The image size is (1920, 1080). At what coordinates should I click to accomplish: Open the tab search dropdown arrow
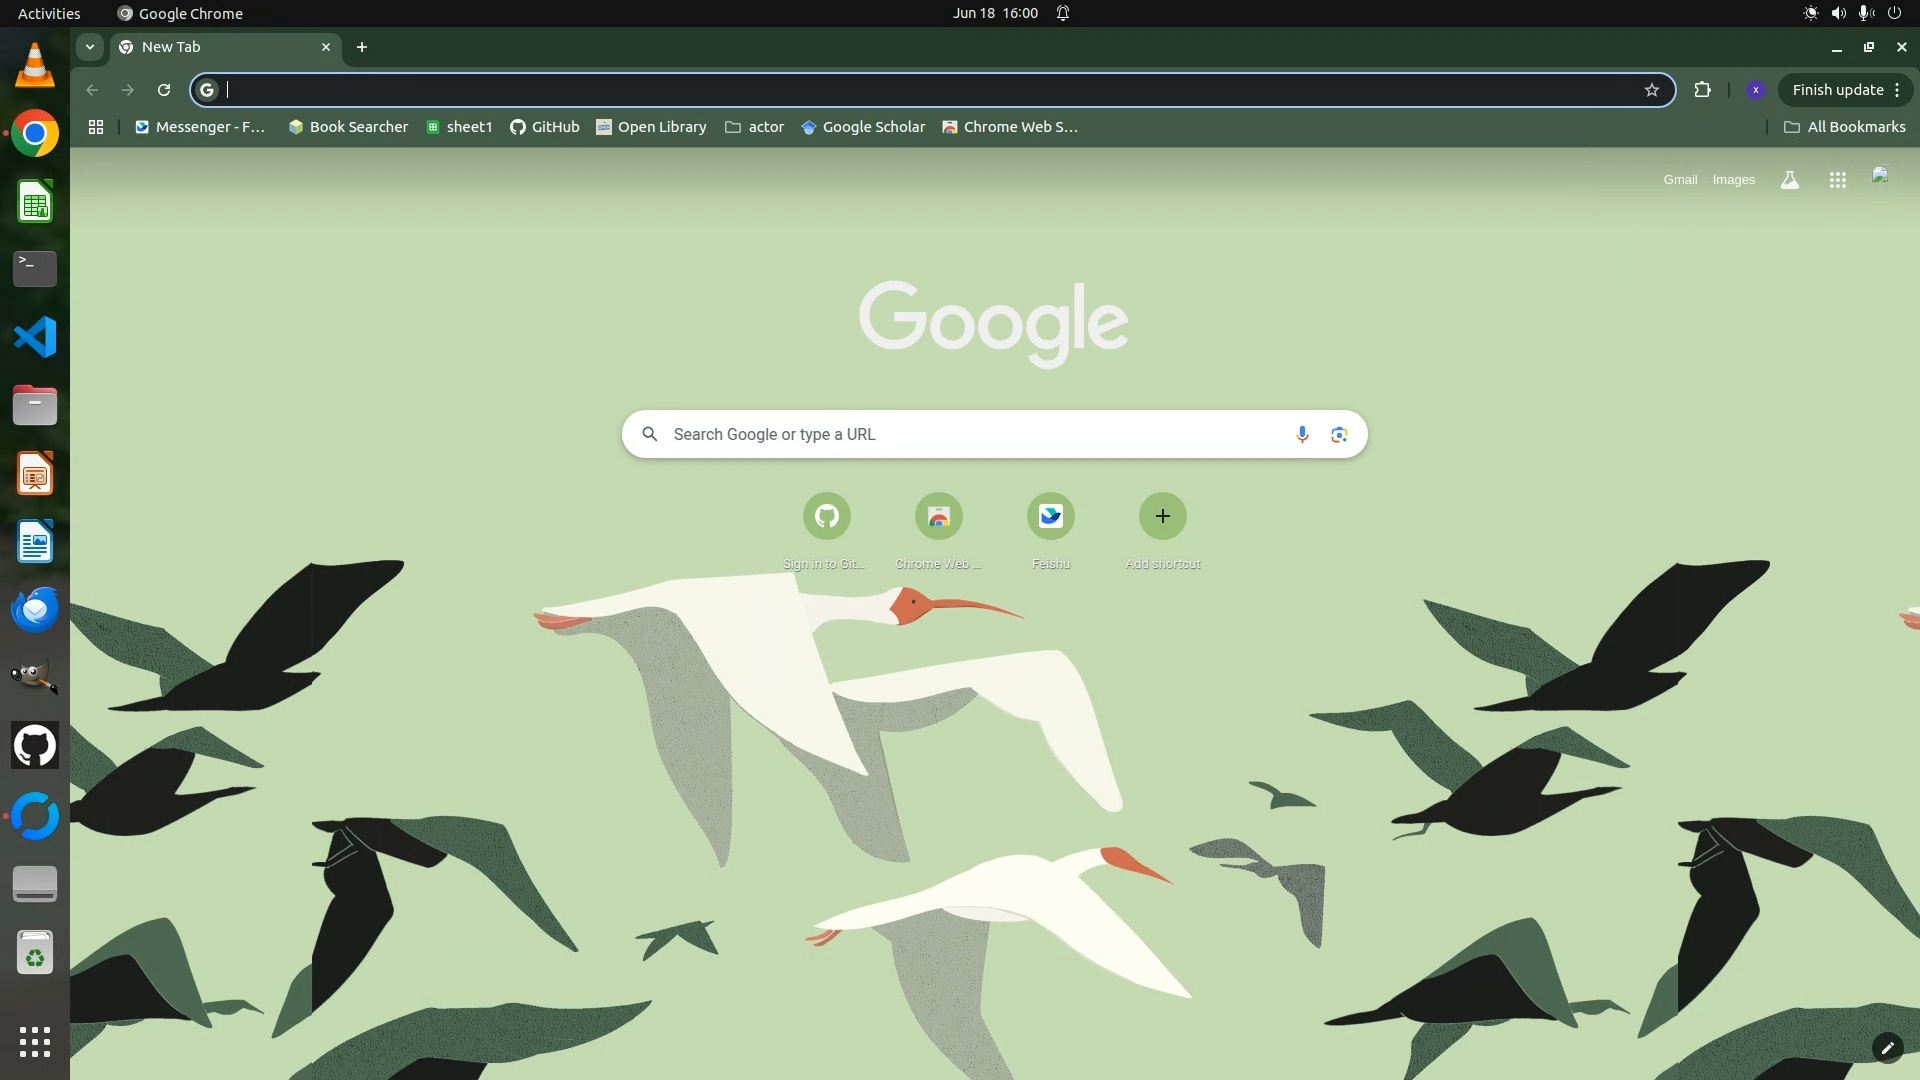(90, 47)
